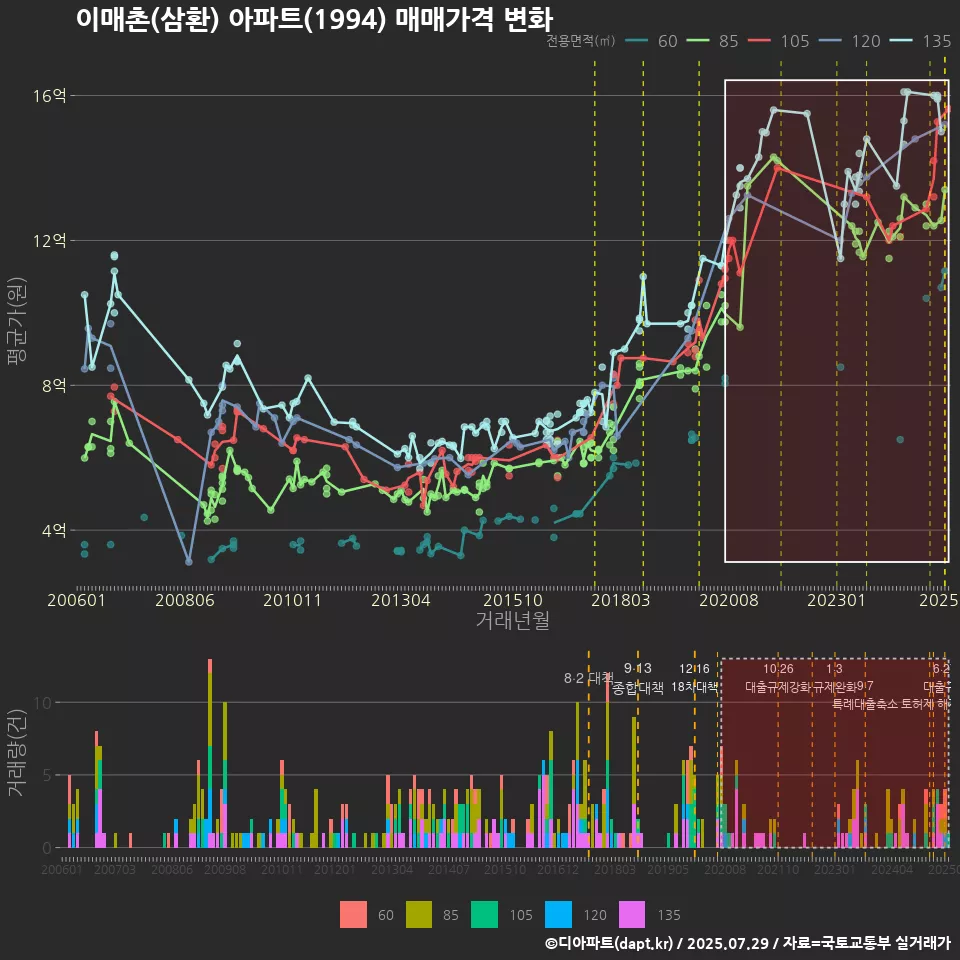The width and height of the screenshot is (960, 960).
Task: Click the 201510 price chart x-axis label
Action: pyautogui.click(x=513, y=600)
